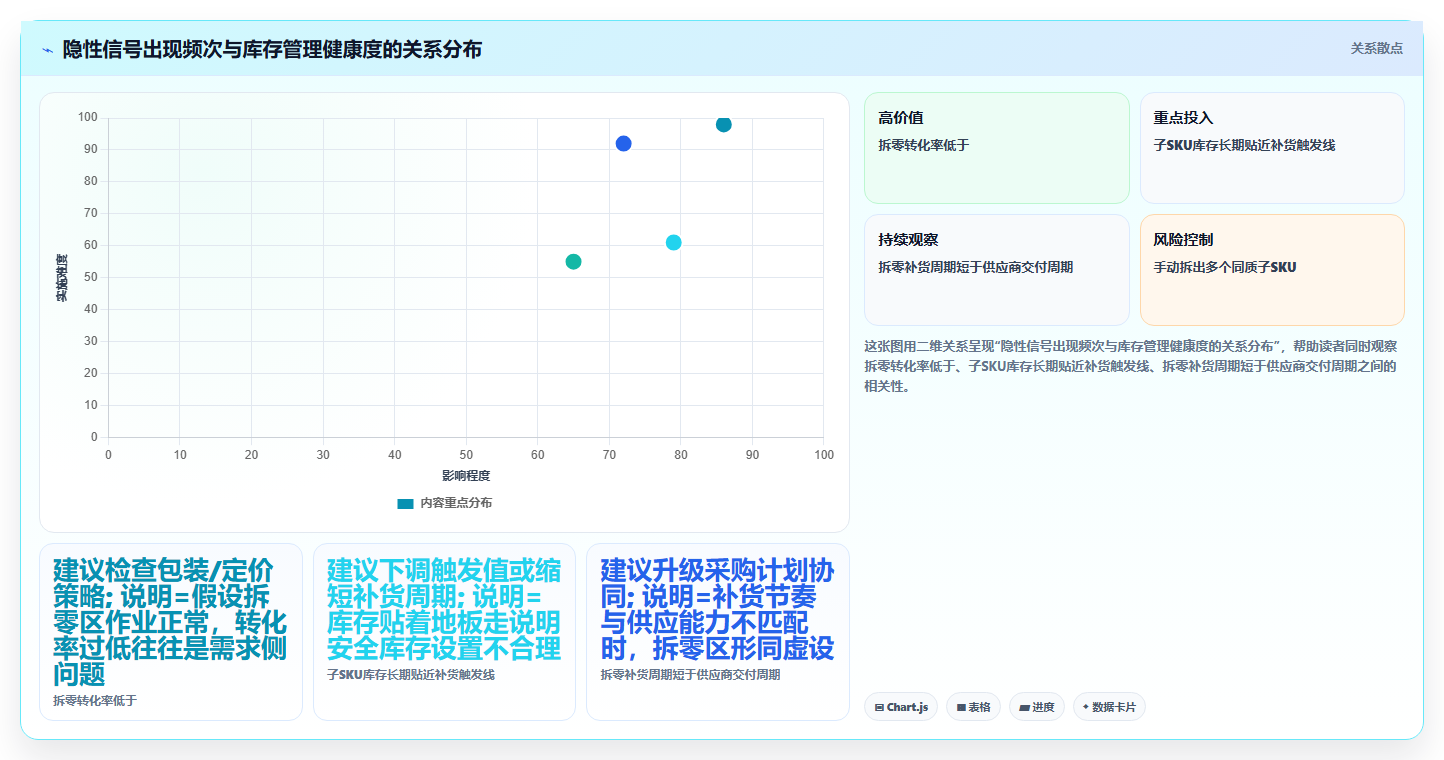Click 拆零转化率低于 under 高价值

(924, 145)
